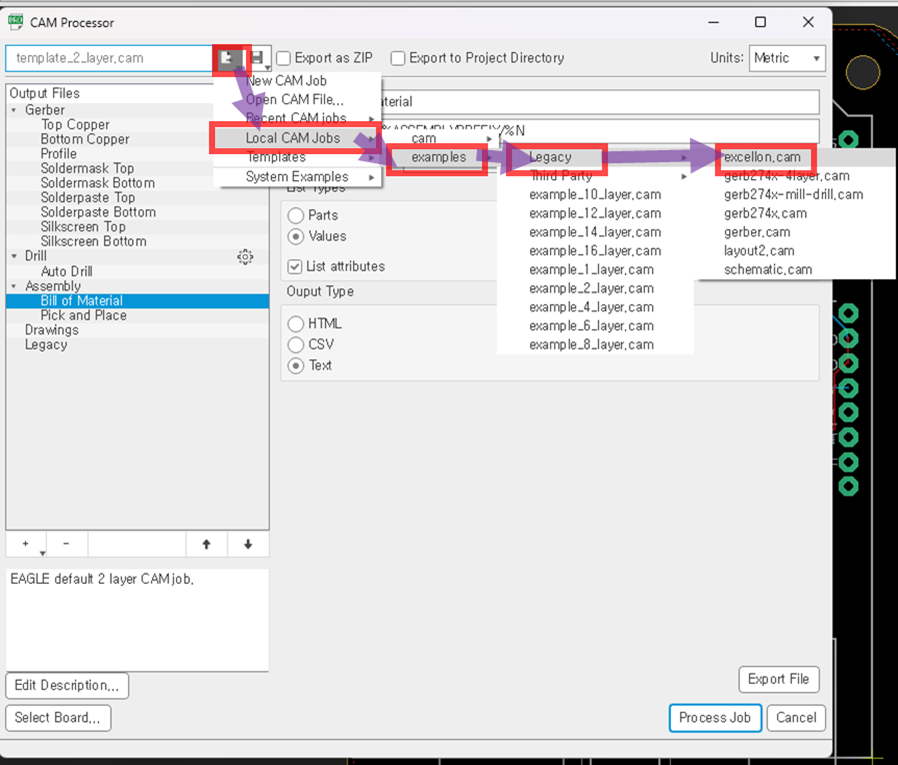Uncheck List attributes checkbox
The width and height of the screenshot is (898, 765).
pyautogui.click(x=295, y=267)
